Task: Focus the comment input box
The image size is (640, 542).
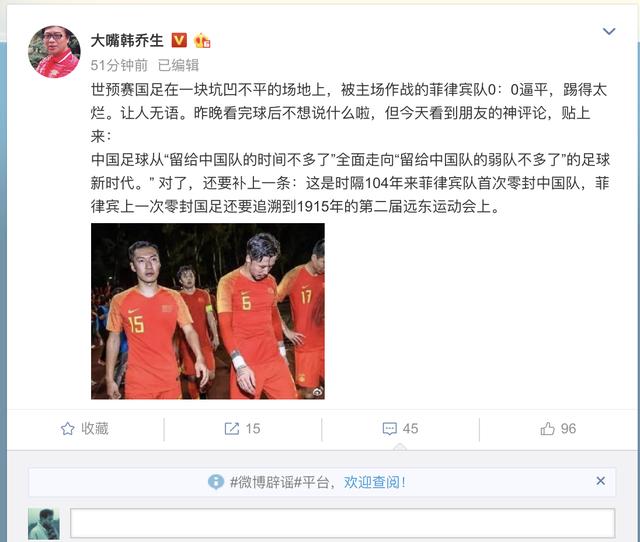Action: pos(342,523)
